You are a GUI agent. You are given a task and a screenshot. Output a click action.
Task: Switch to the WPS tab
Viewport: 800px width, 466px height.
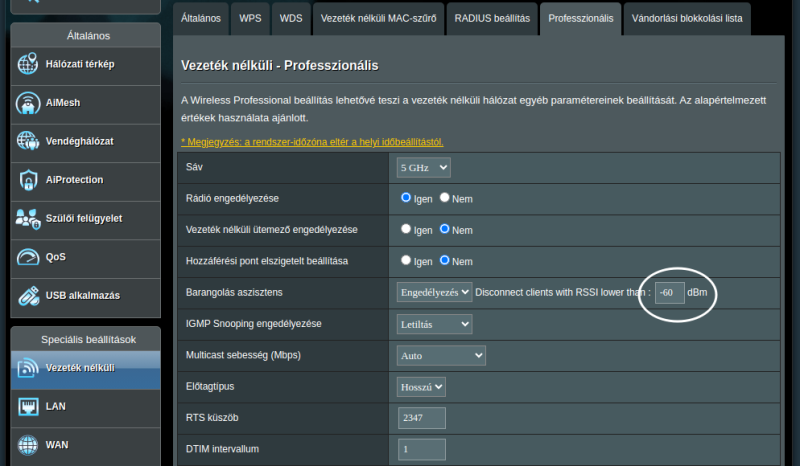coord(250,18)
